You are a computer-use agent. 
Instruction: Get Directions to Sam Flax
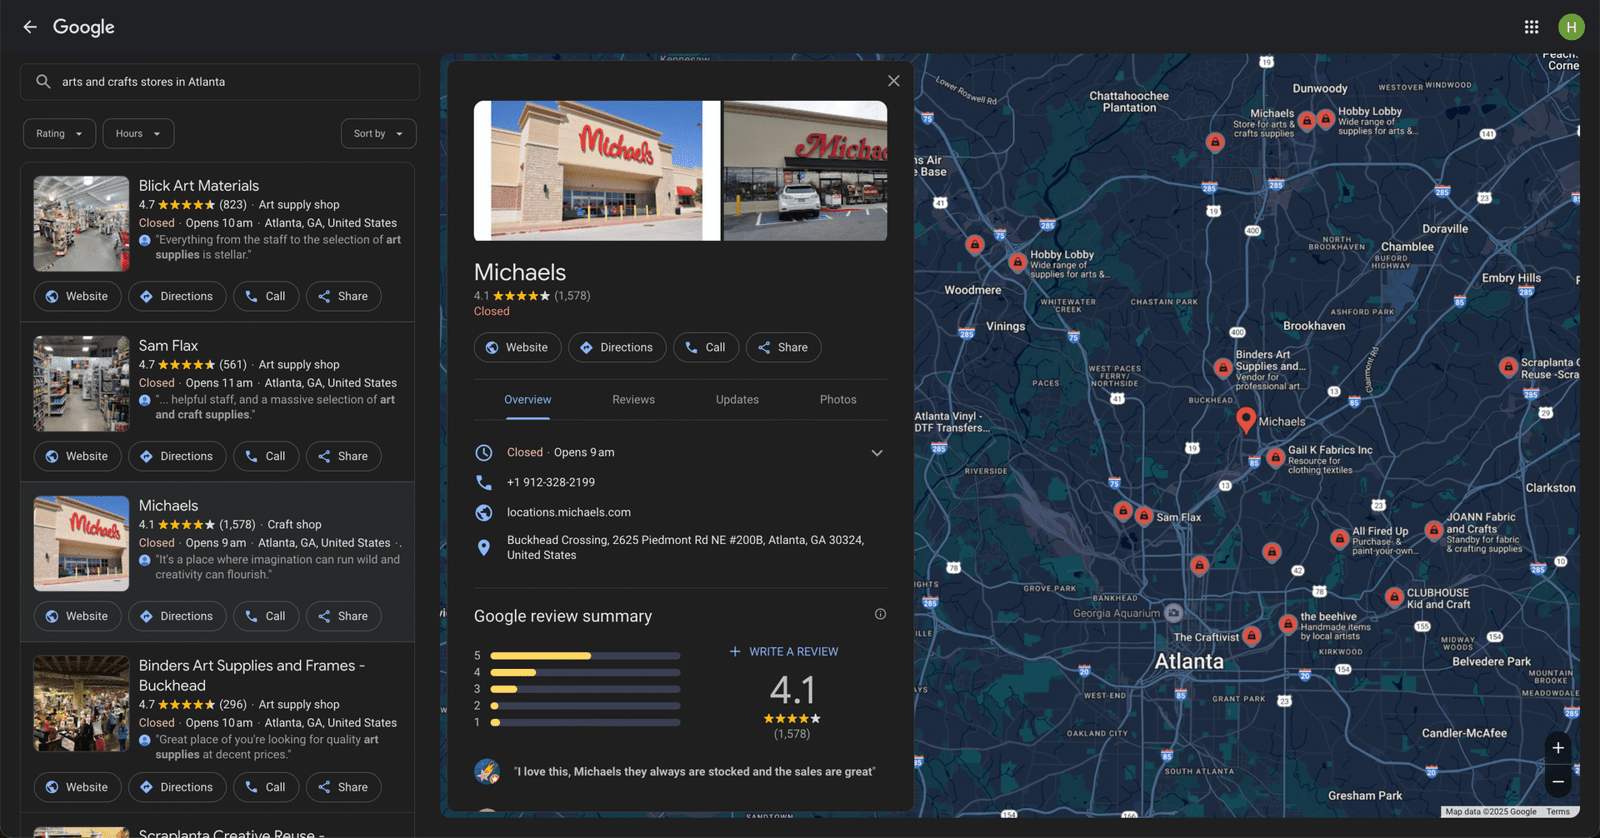pyautogui.click(x=177, y=456)
